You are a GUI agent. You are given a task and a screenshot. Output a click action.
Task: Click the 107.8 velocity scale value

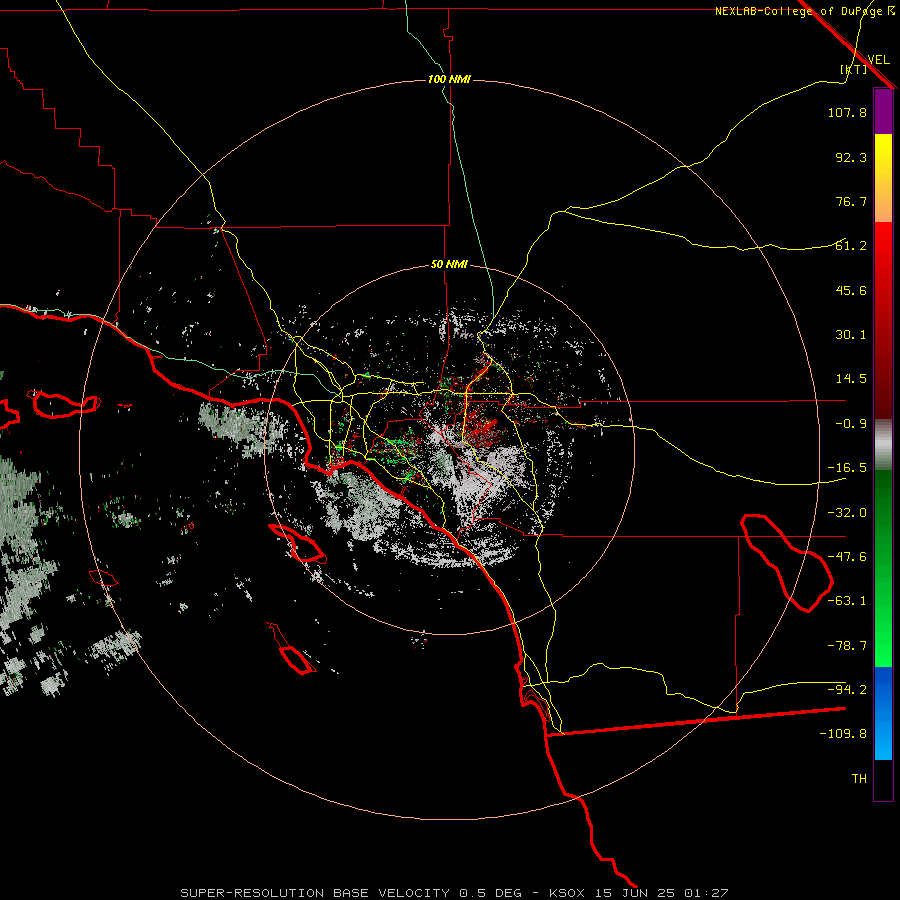point(847,112)
